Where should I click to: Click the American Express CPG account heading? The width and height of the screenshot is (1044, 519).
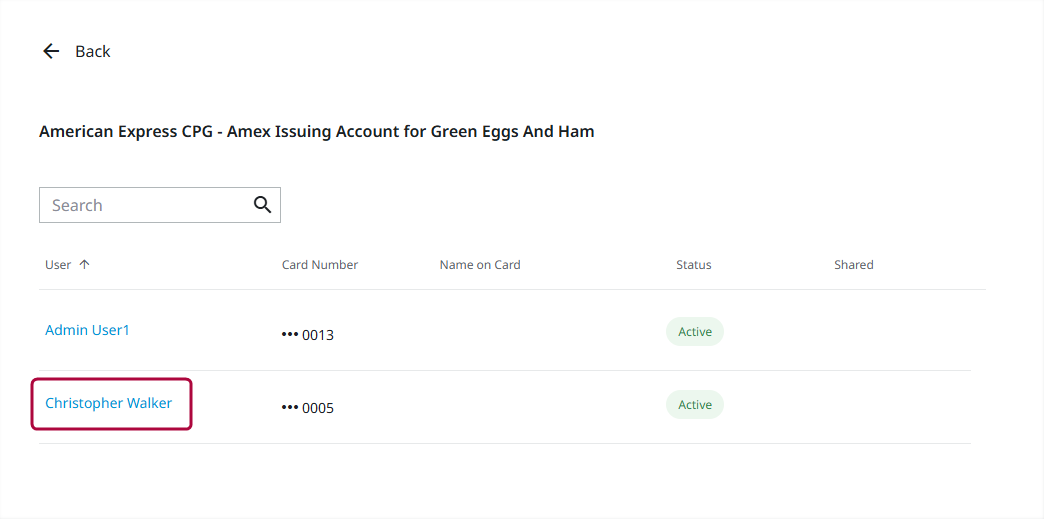pyautogui.click(x=316, y=131)
